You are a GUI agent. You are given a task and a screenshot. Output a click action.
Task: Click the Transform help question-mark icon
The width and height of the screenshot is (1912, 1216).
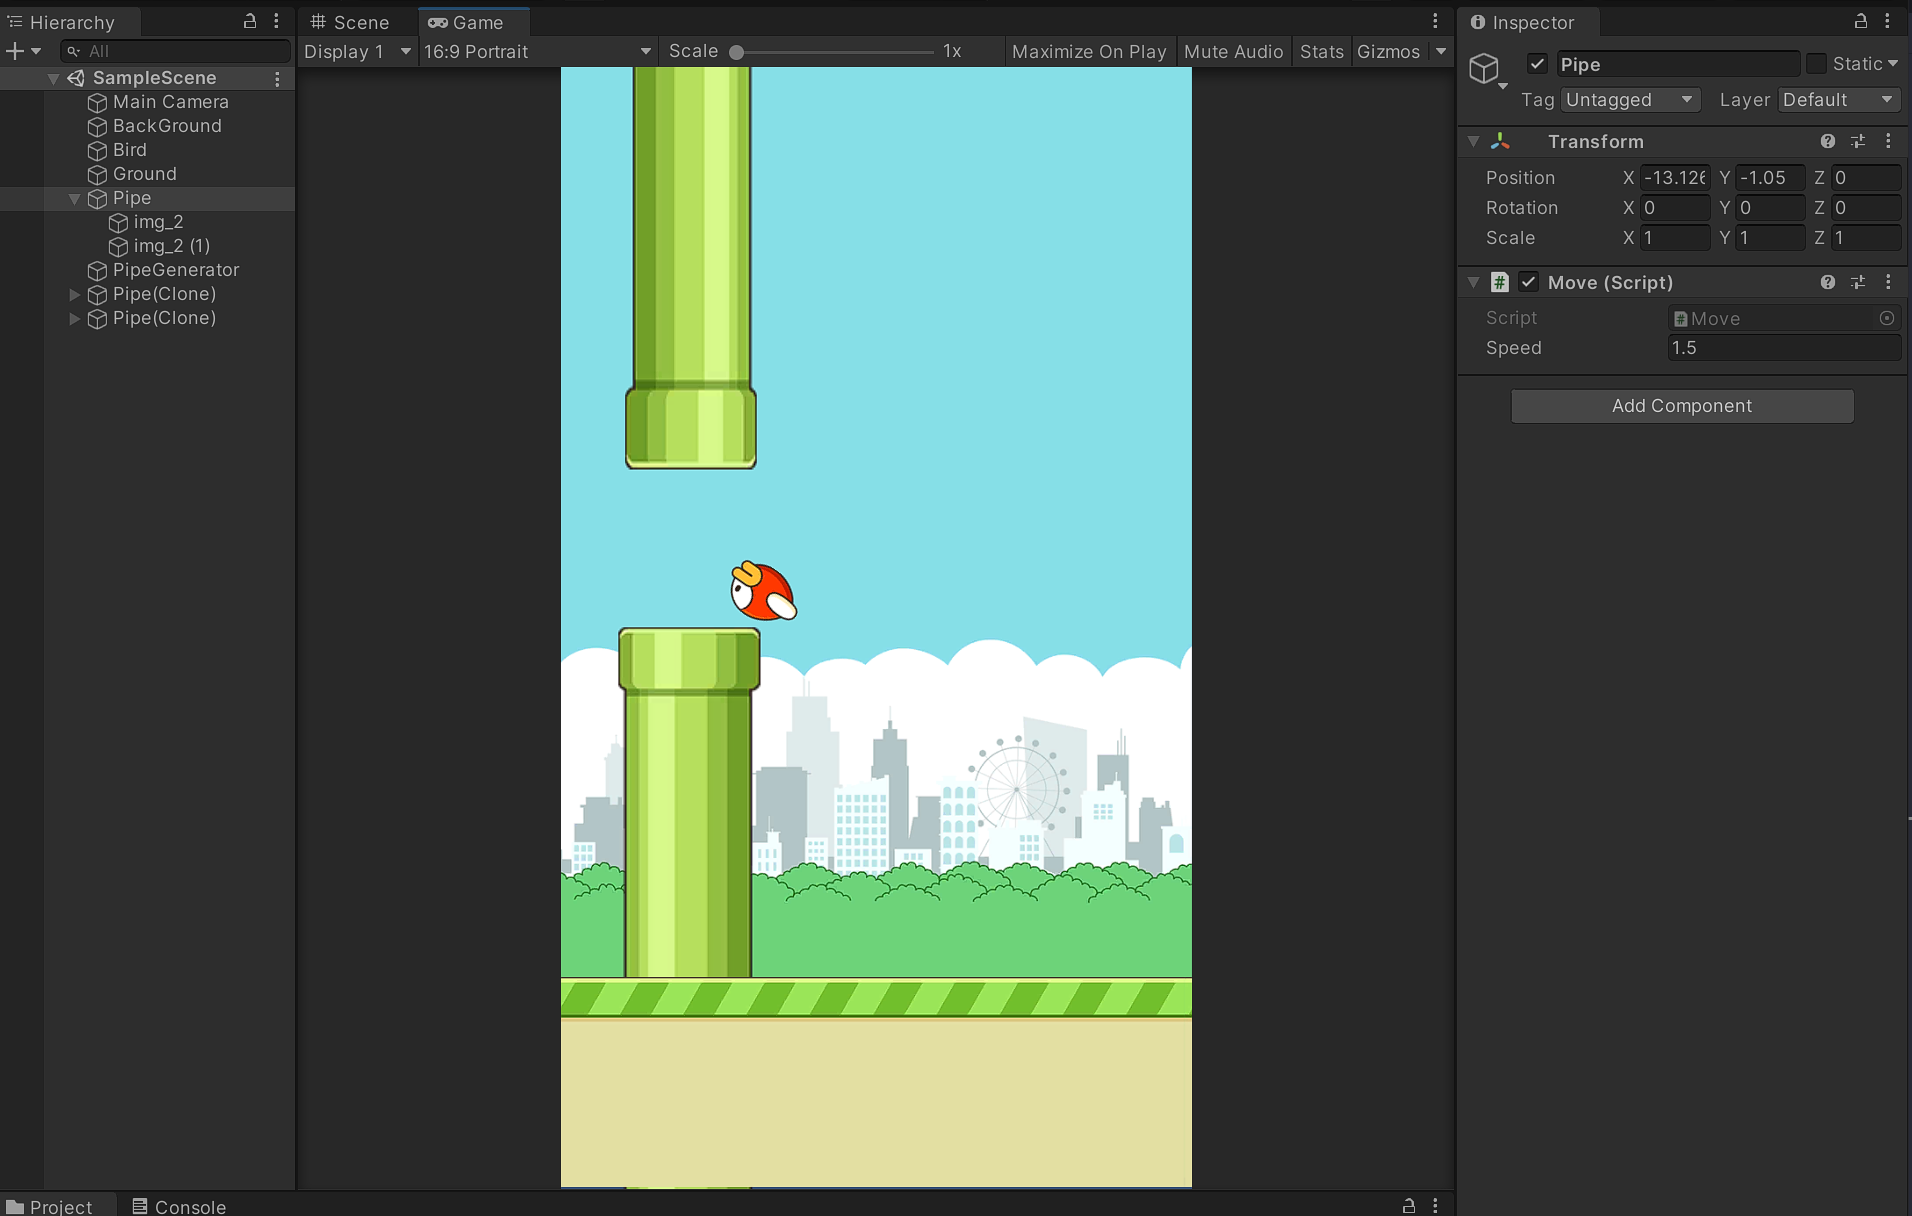pos(1827,142)
